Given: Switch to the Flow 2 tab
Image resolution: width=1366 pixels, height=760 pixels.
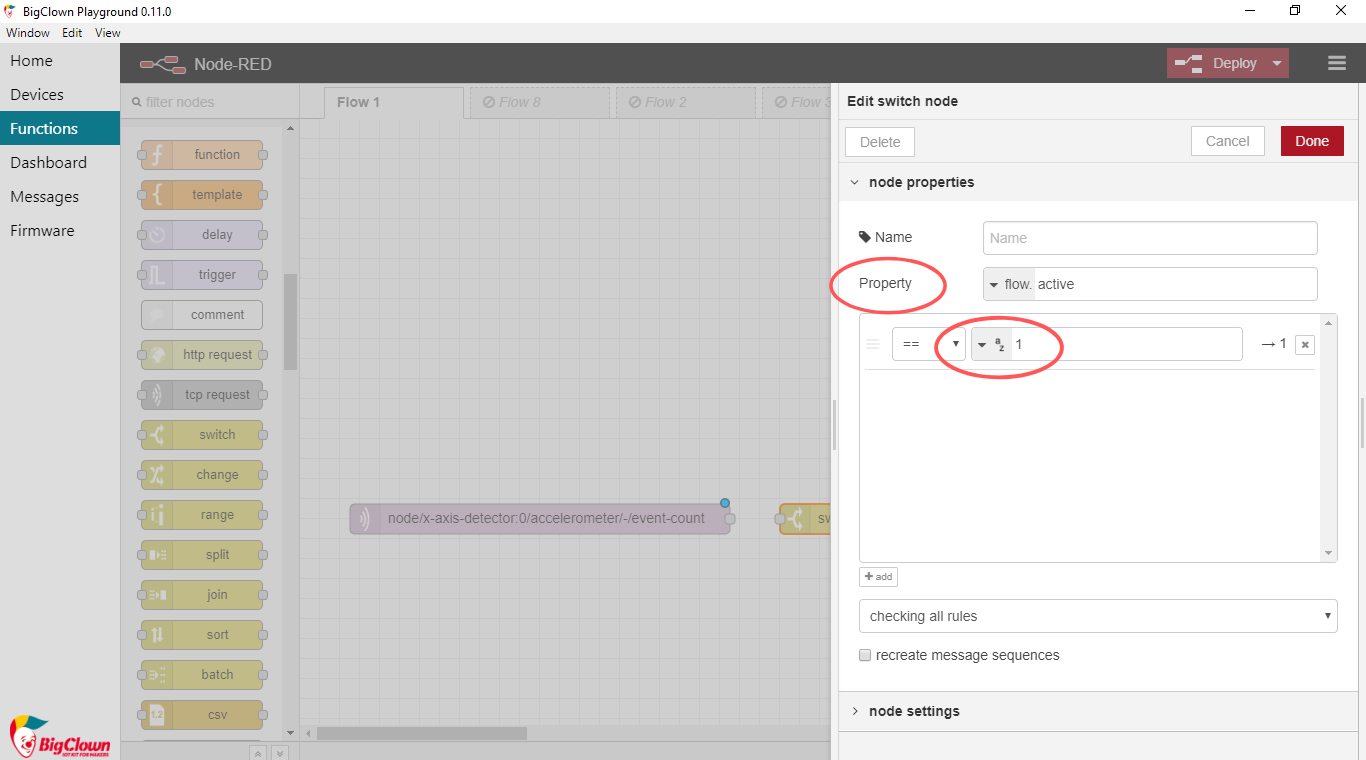Looking at the screenshot, I should 686,102.
